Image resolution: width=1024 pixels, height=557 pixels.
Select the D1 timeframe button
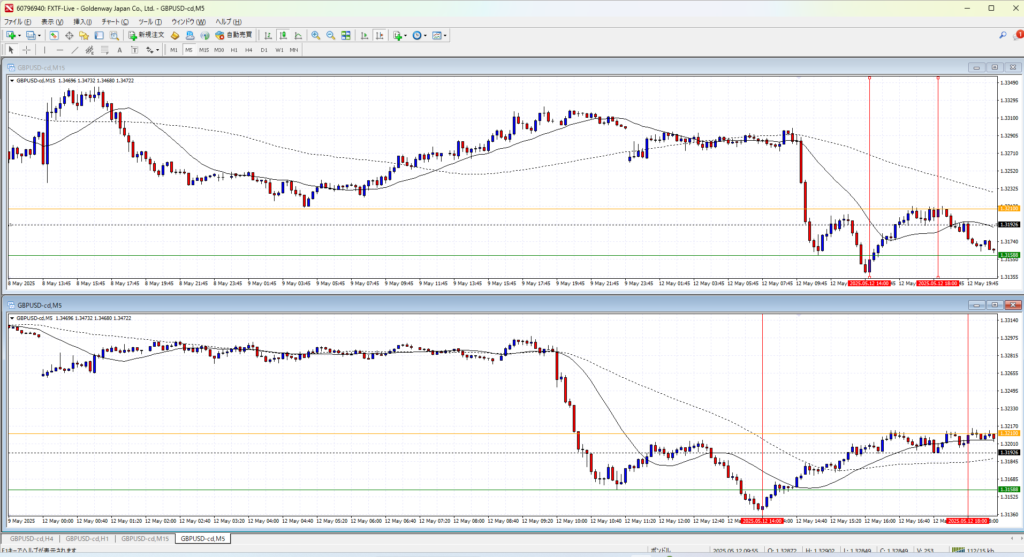pos(264,49)
